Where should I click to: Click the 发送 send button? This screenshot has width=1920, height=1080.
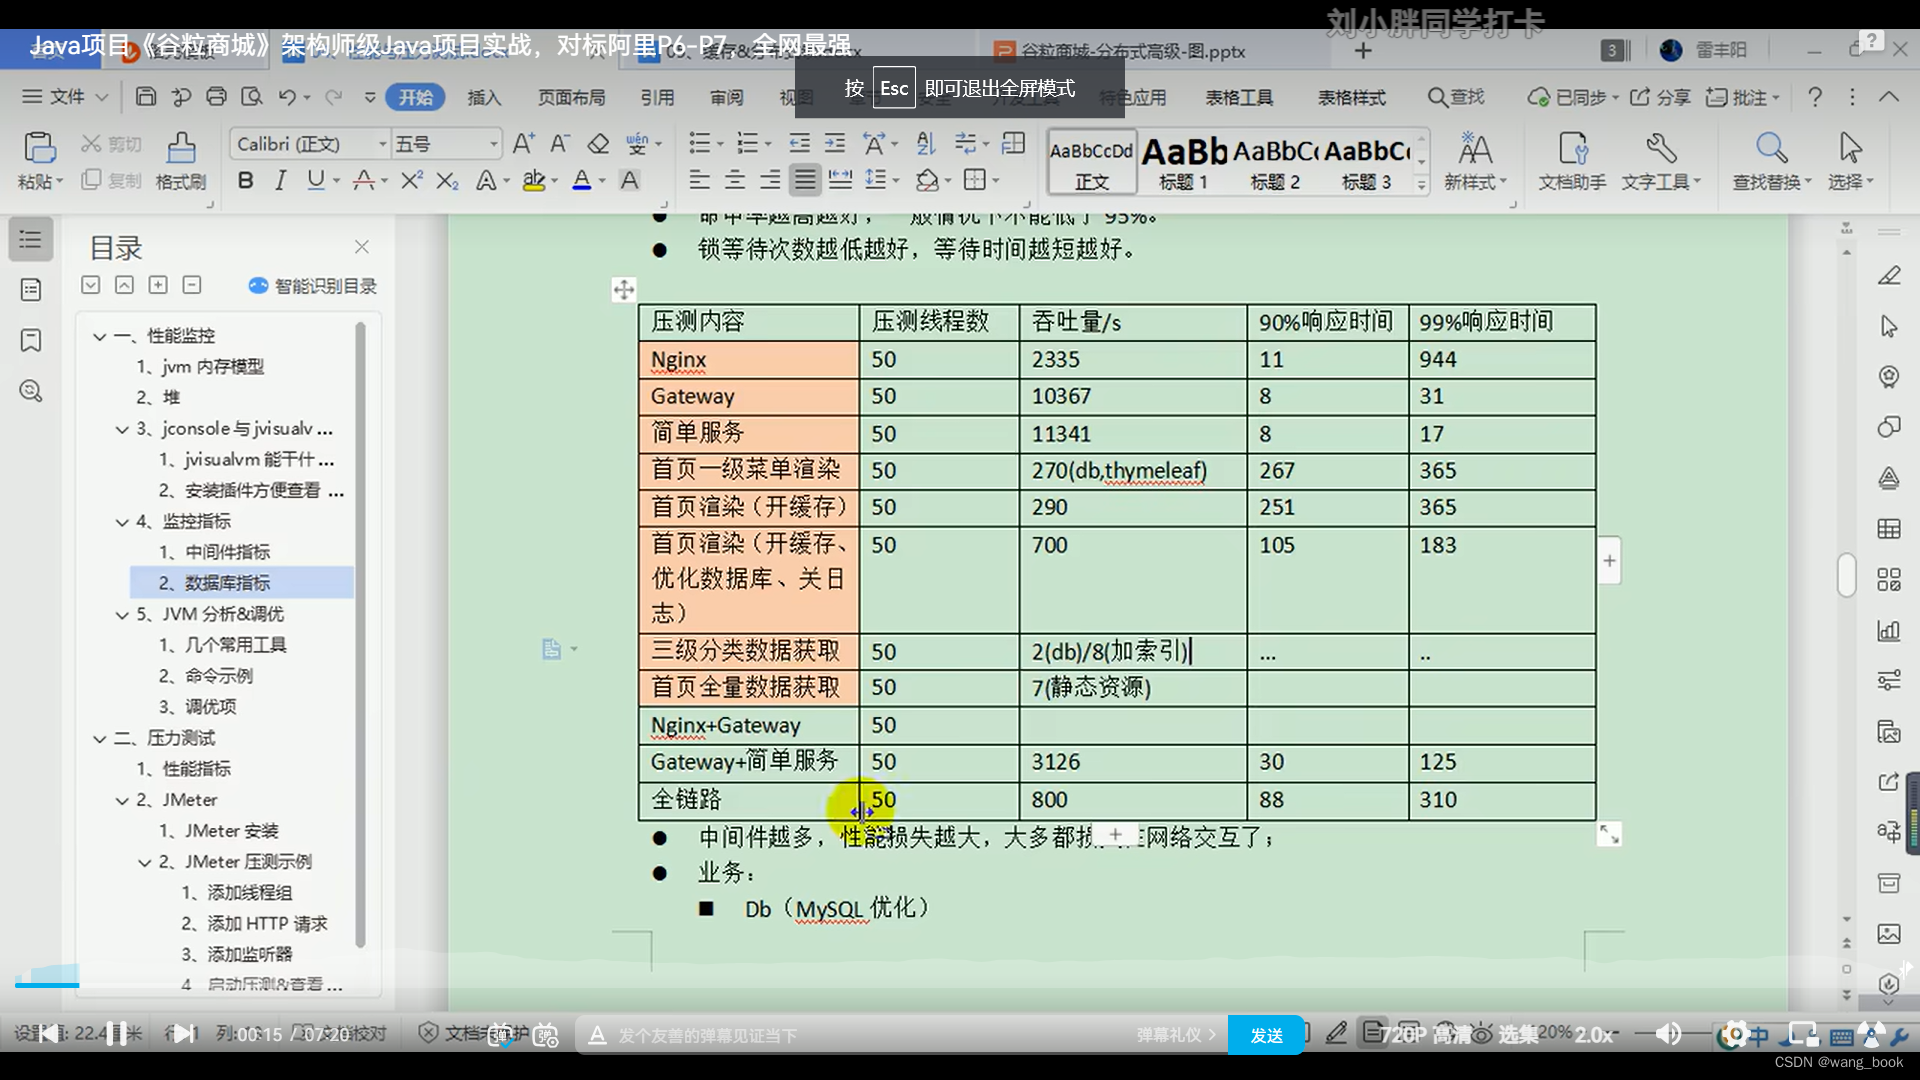(x=1266, y=1035)
